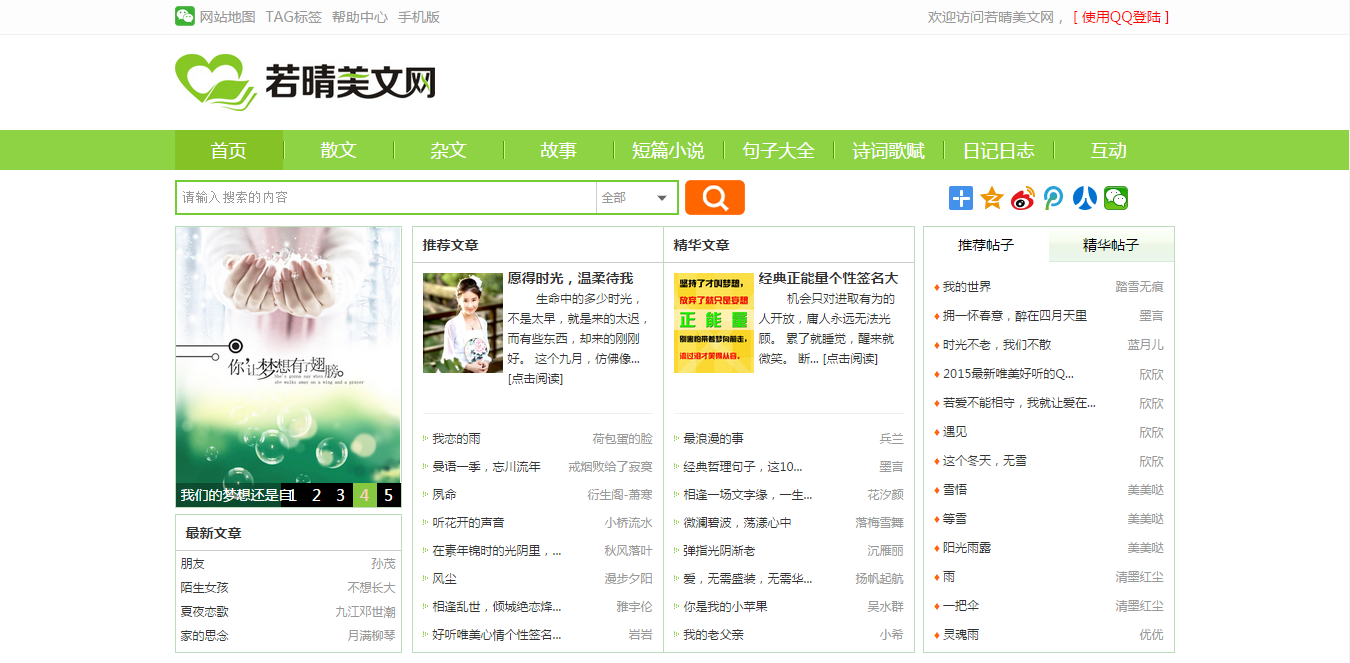The image size is (1350, 663).
Task: Open the post 时光不老，我们不散
Action: click(997, 345)
